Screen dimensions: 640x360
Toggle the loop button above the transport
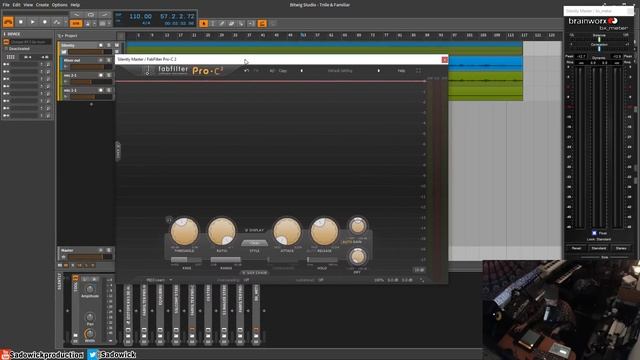click(x=91, y=15)
